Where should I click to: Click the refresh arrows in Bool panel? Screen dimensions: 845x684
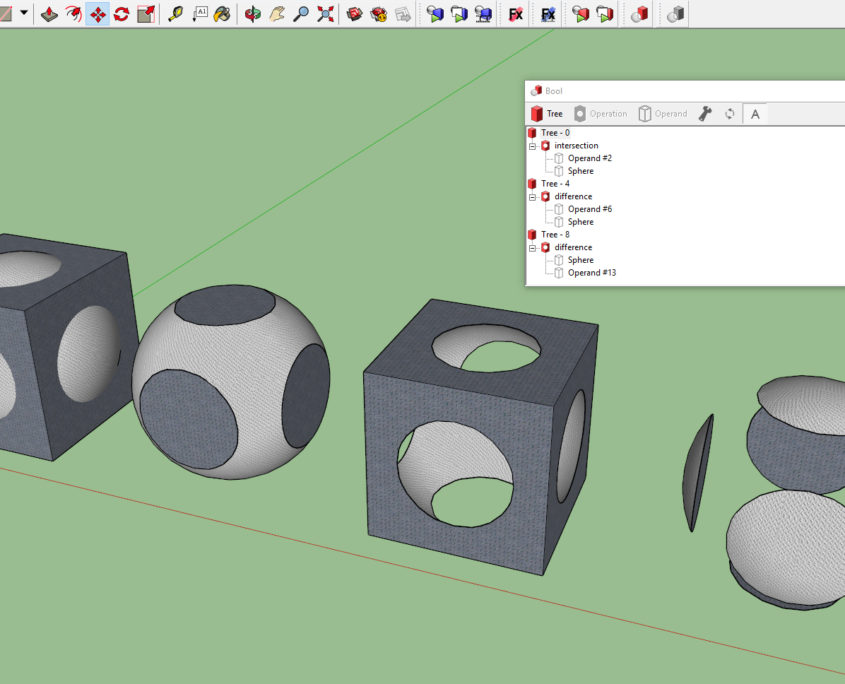point(730,114)
